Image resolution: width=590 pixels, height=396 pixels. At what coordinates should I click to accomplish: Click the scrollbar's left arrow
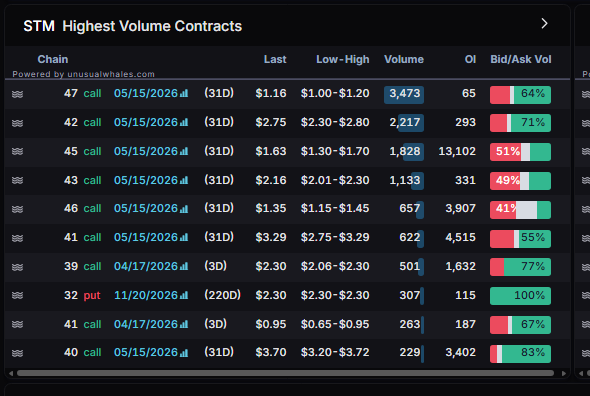tap(11, 373)
